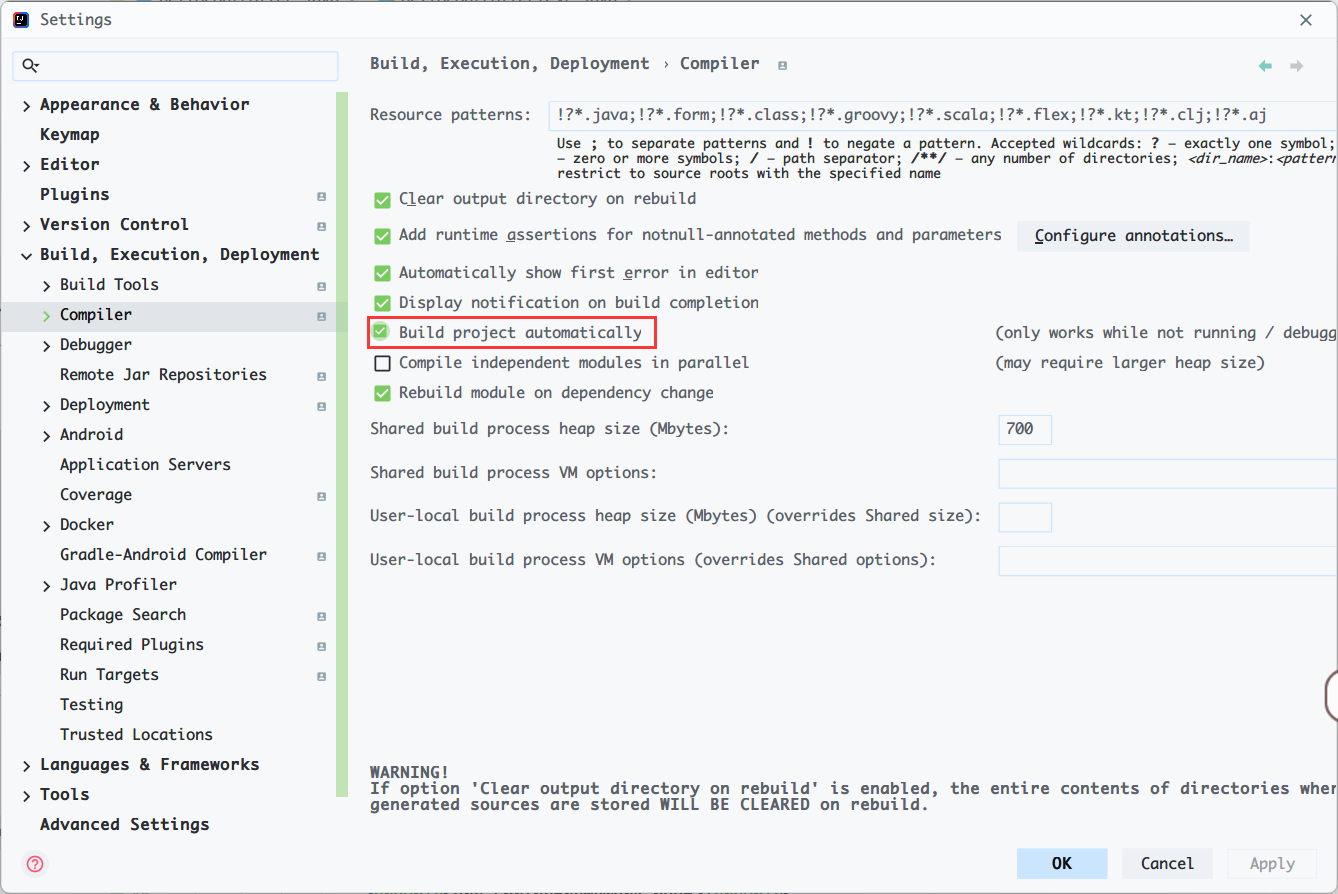The image size is (1338, 894).
Task: Click the help question mark icon
Action: click(x=35, y=864)
